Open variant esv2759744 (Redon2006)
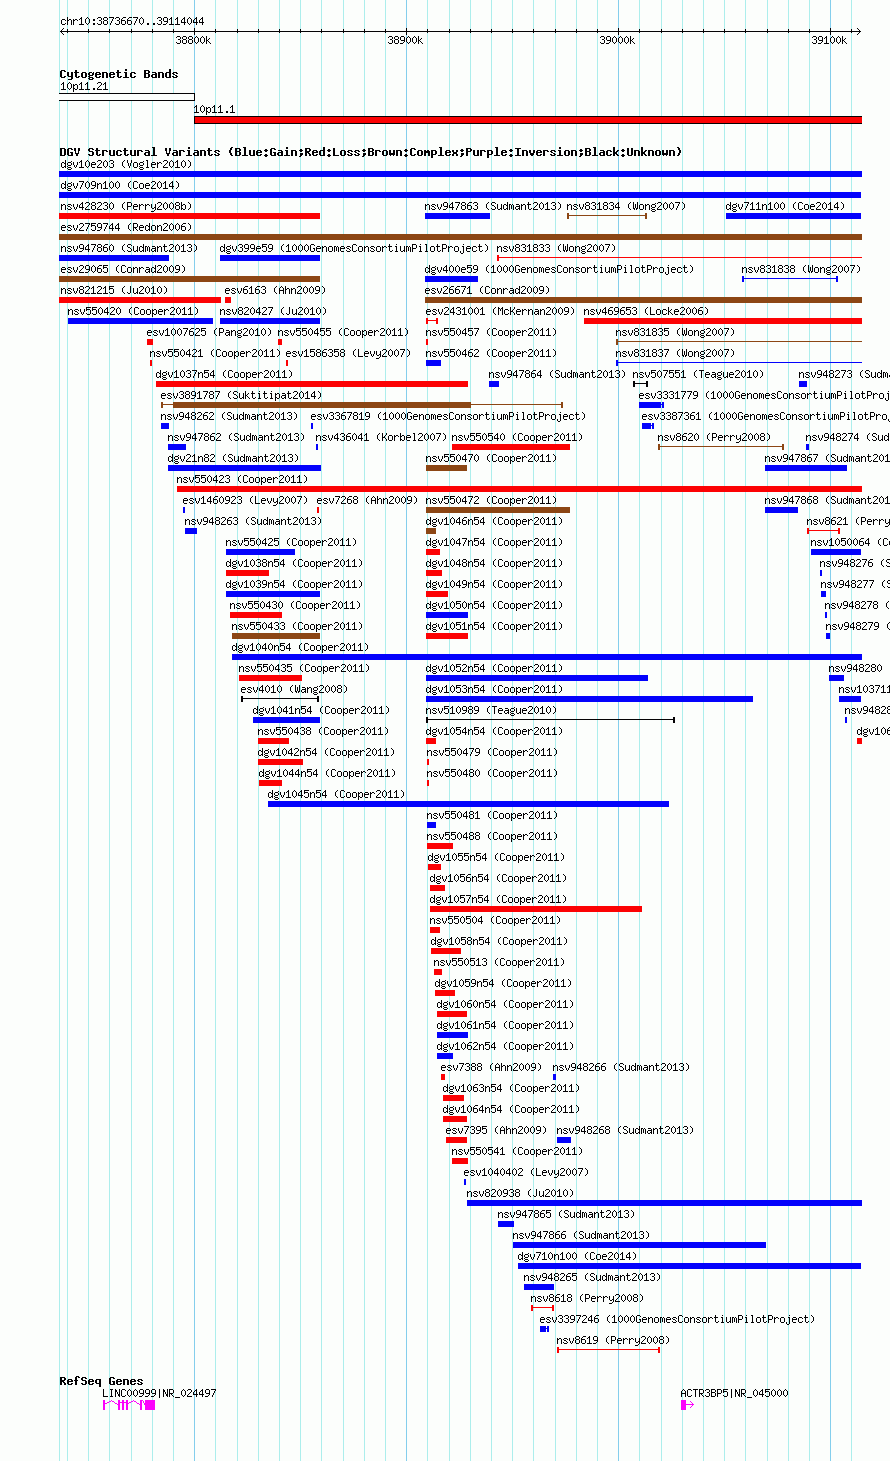This screenshot has height=1461, width=890. (x=126, y=227)
